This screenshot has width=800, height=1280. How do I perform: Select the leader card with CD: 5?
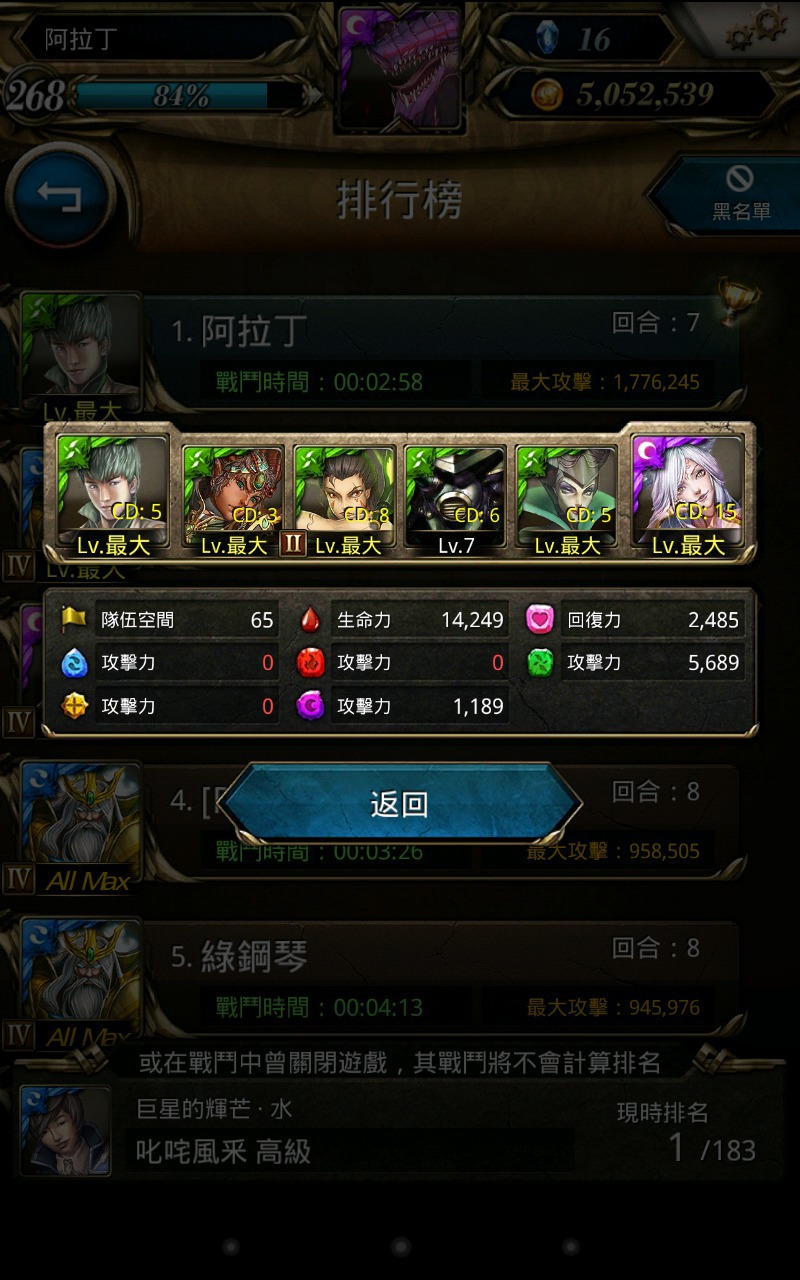tap(112, 496)
